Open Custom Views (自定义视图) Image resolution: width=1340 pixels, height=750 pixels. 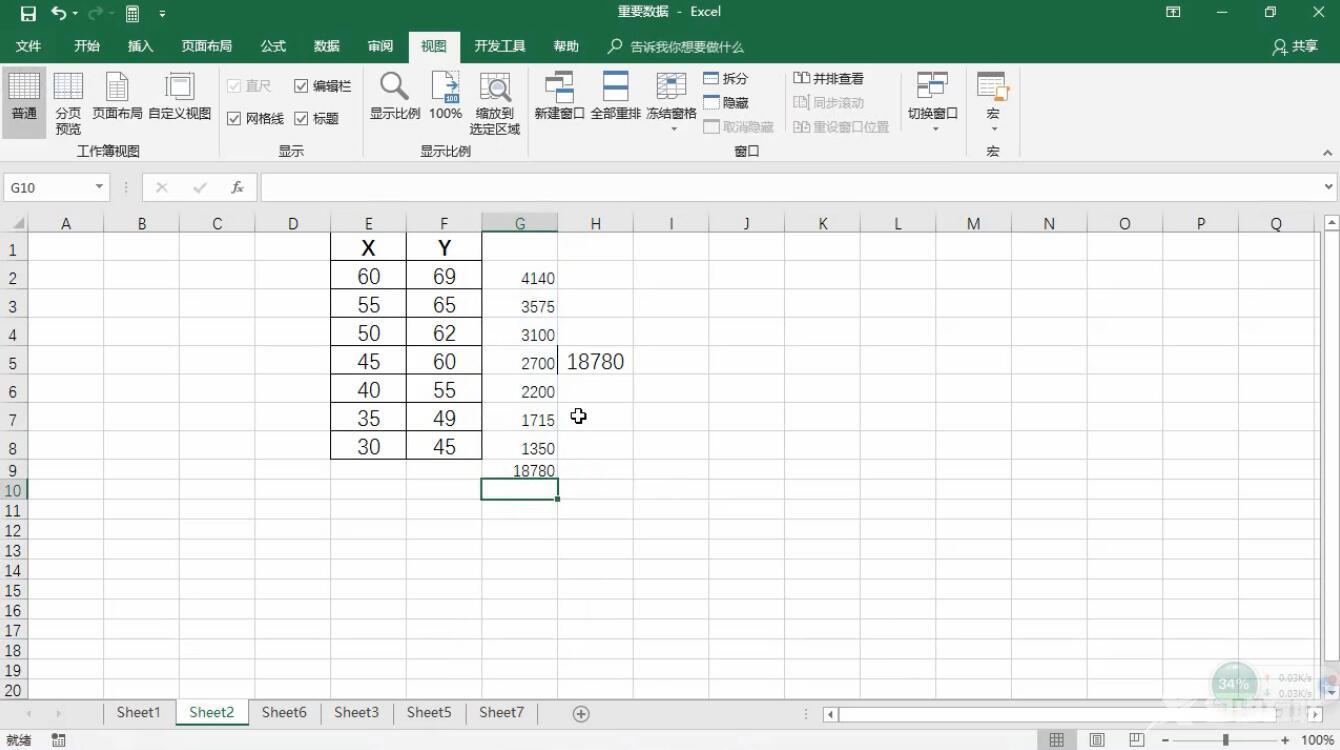180,97
